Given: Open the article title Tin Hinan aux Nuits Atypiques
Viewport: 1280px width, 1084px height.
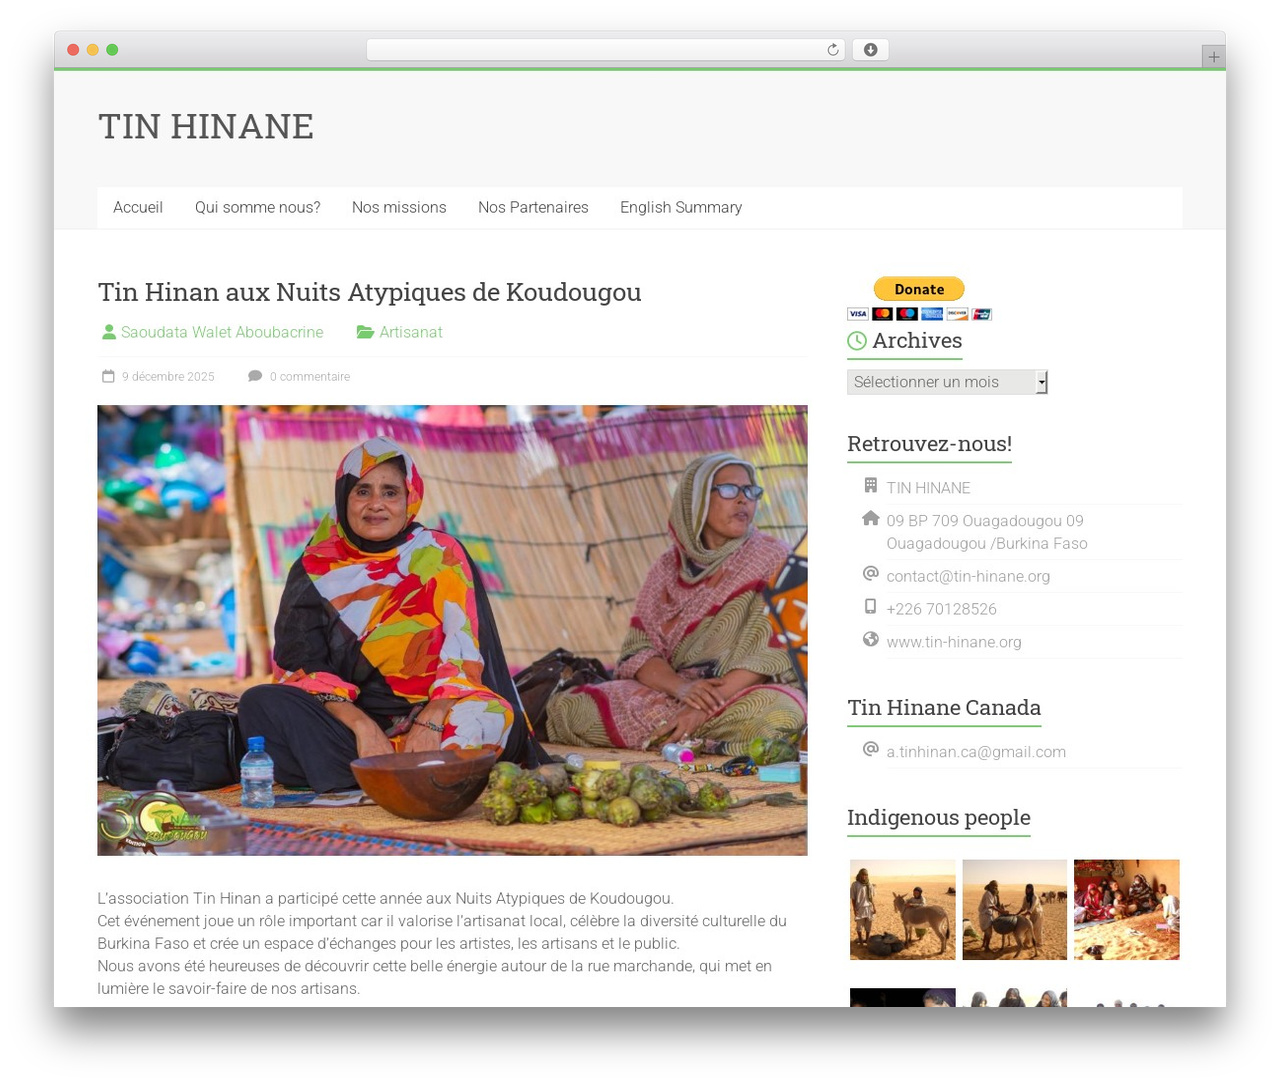Looking at the screenshot, I should tap(370, 292).
